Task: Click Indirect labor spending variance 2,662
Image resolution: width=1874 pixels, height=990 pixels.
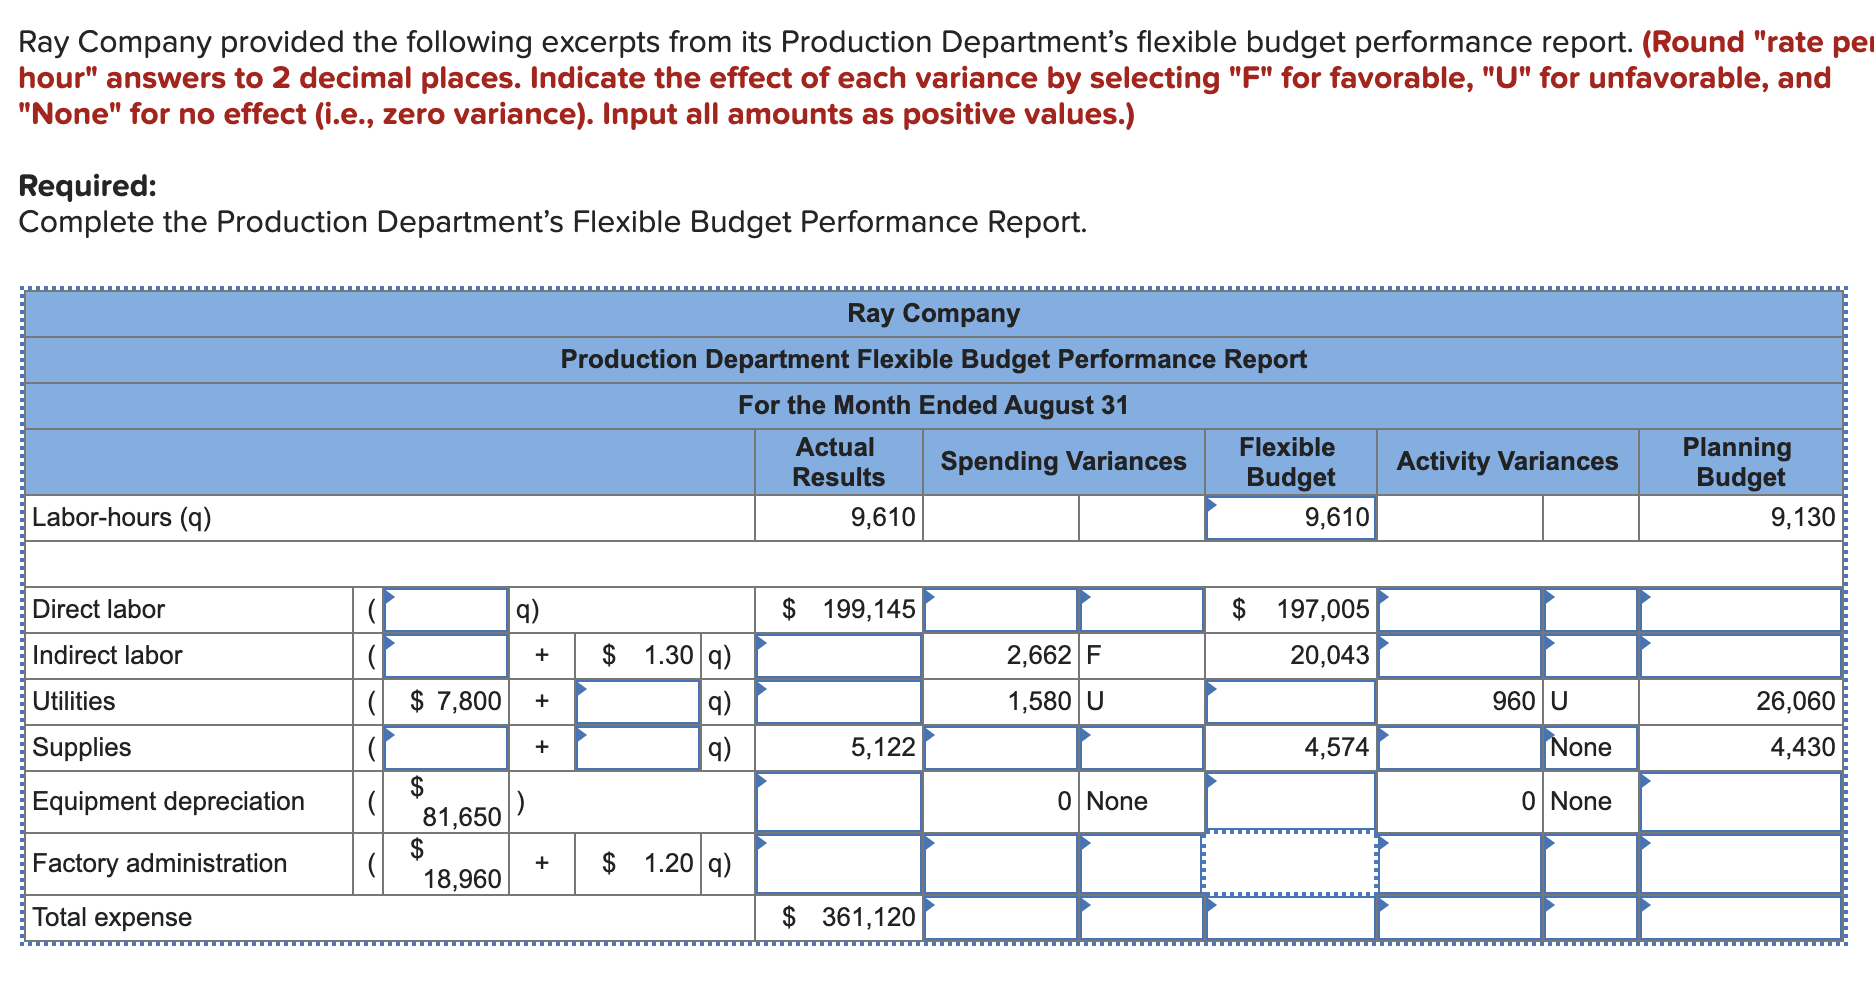Action: [x=1039, y=655]
